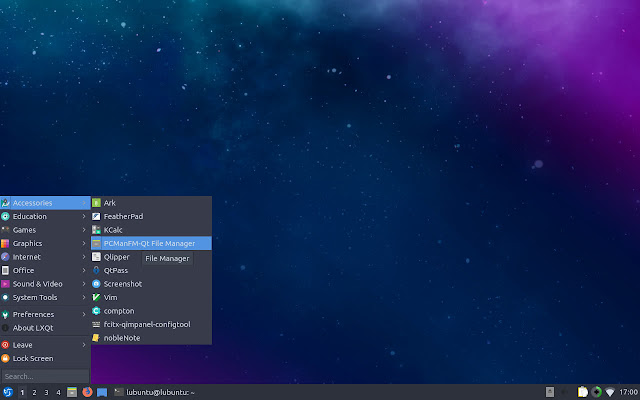
Task: Switch to virtual desktop 3
Action: pyautogui.click(x=46, y=392)
